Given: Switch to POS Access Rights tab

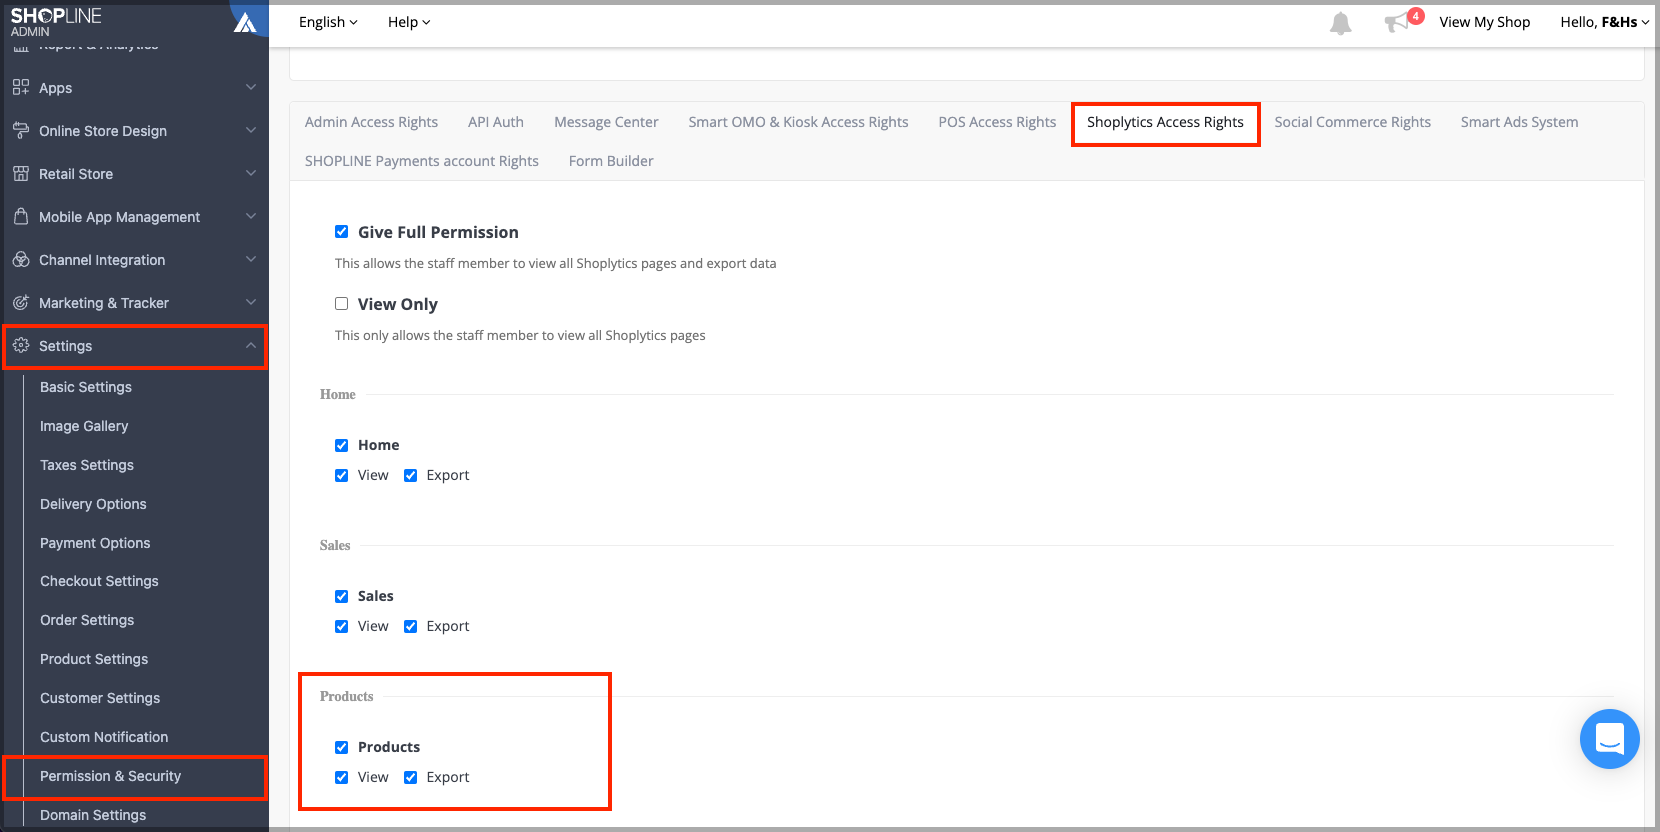Looking at the screenshot, I should click(x=997, y=122).
